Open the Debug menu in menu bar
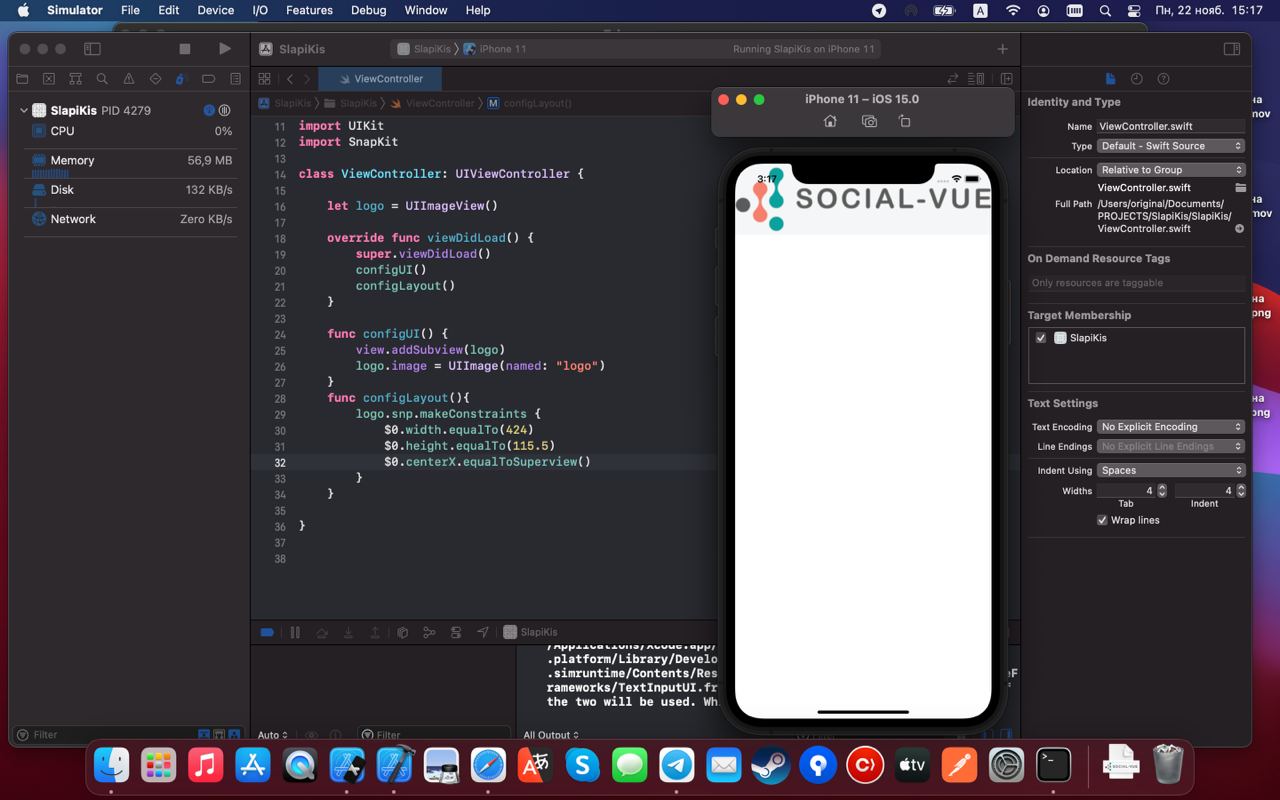 click(368, 10)
